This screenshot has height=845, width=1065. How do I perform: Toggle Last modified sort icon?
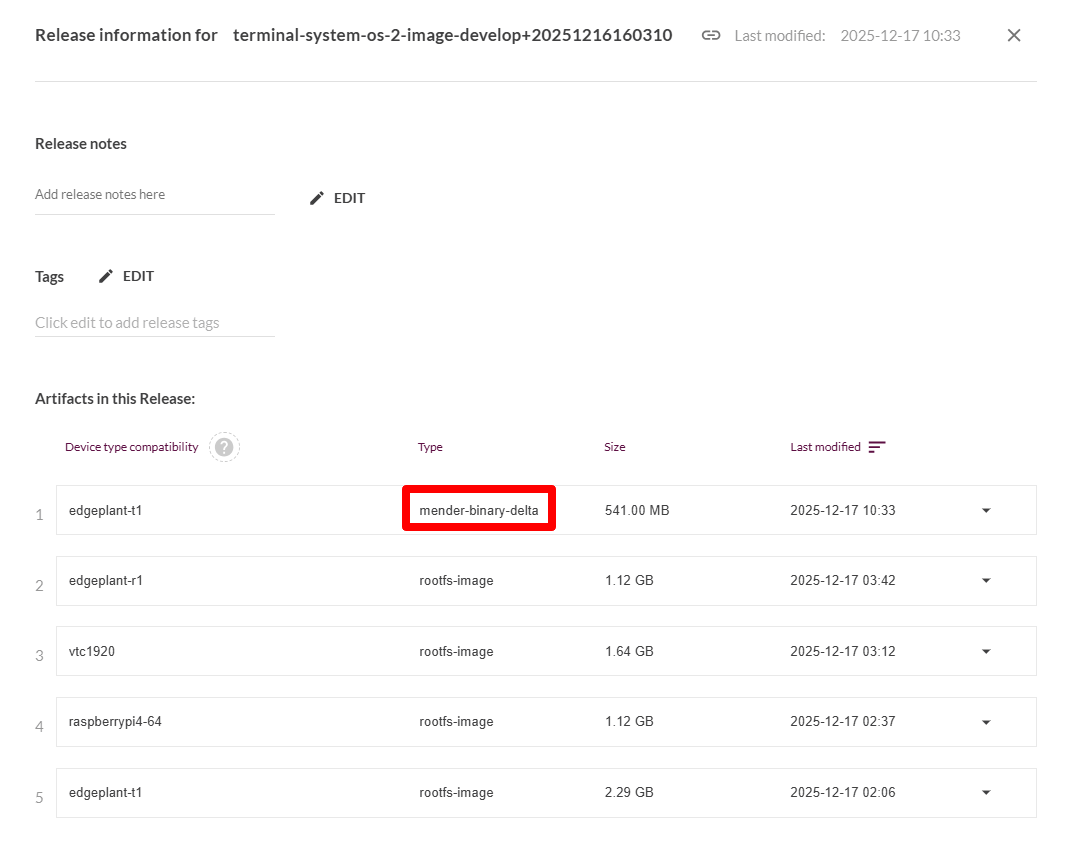click(x=876, y=447)
